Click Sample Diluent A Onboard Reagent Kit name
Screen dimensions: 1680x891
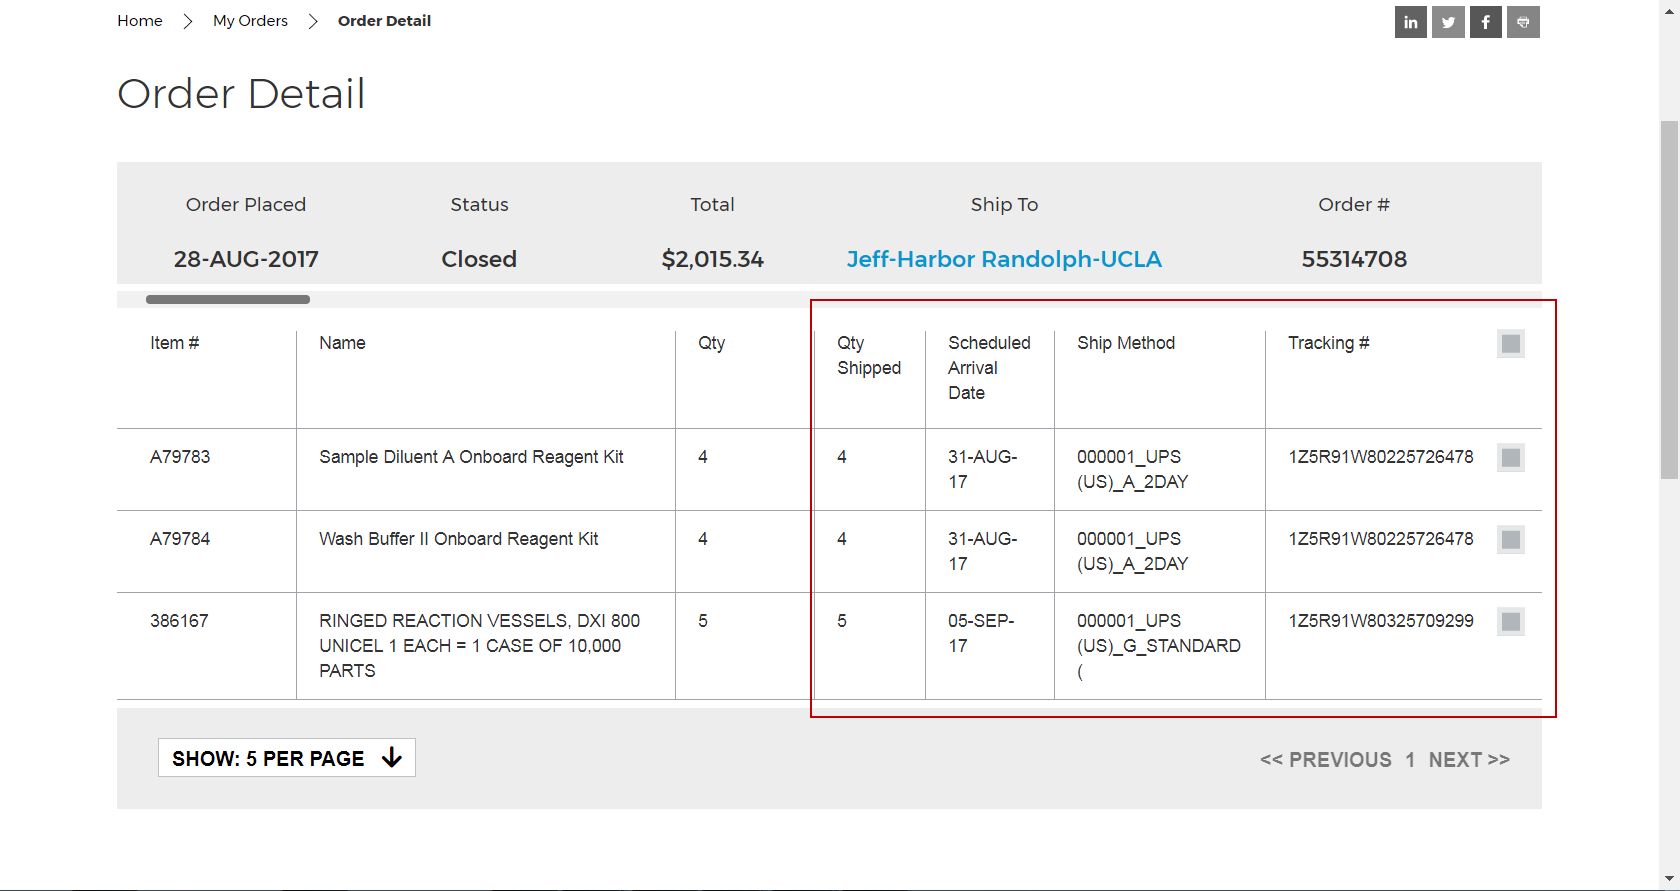(471, 457)
